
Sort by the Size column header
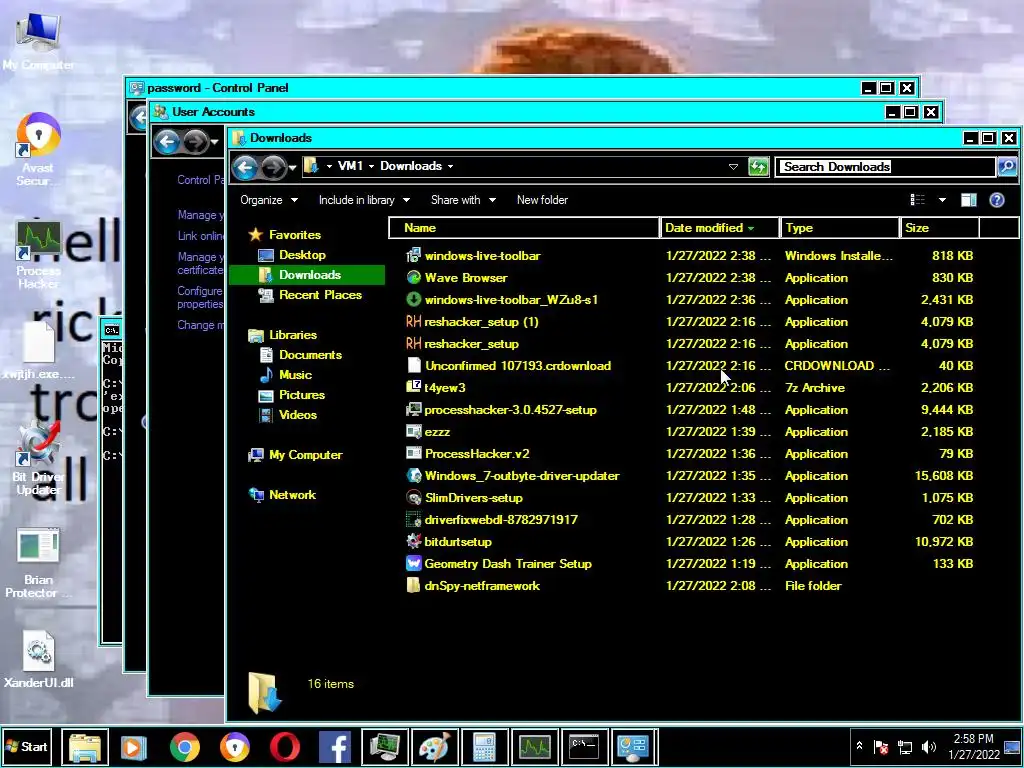pos(938,228)
